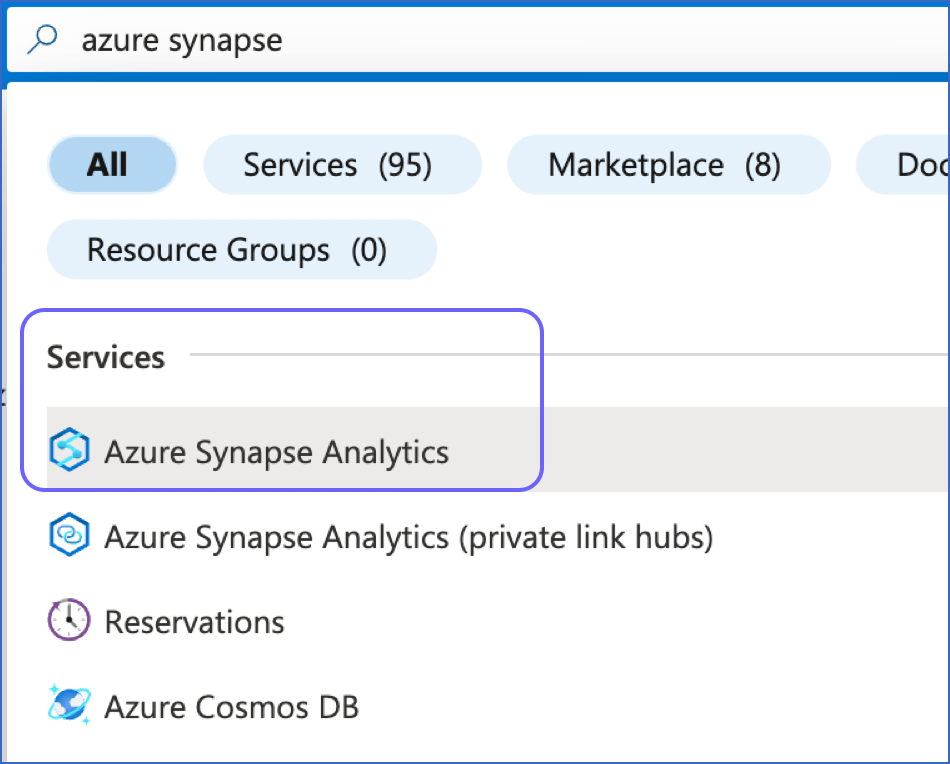Click the private link hubs service icon
Screen dimensions: 950x764
(69, 537)
